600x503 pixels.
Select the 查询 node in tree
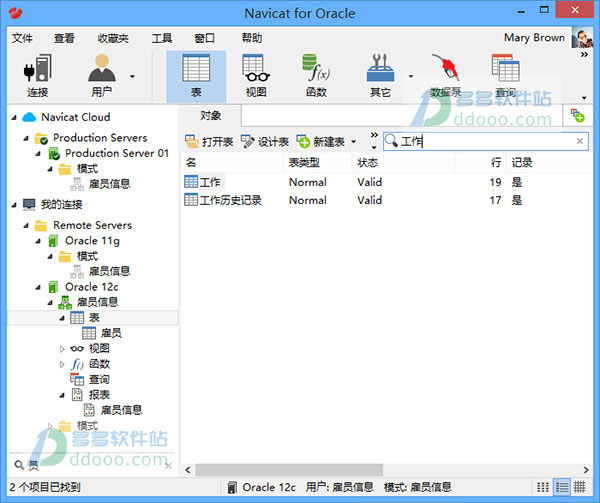coord(99,379)
